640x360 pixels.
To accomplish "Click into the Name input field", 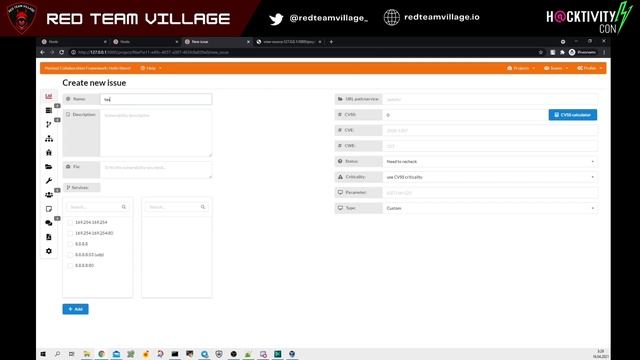I will pos(156,99).
